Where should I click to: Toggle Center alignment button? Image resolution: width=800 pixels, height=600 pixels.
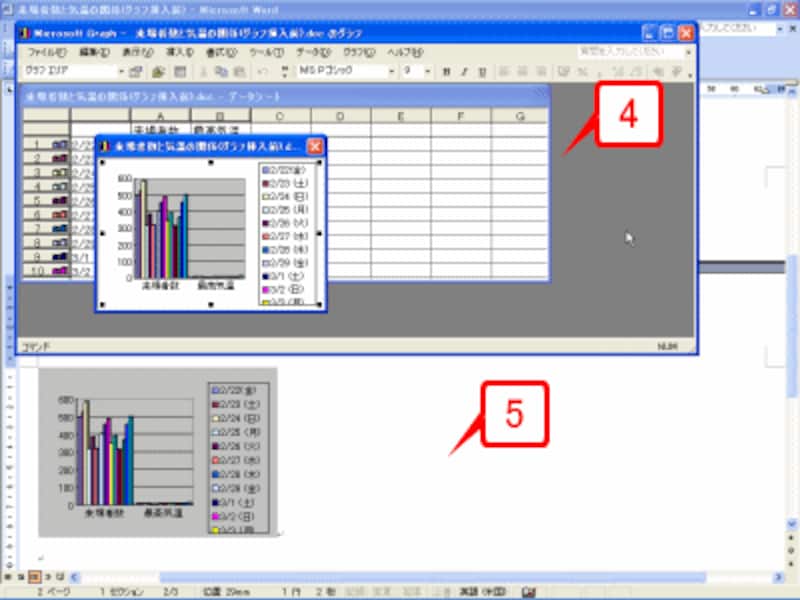point(522,72)
